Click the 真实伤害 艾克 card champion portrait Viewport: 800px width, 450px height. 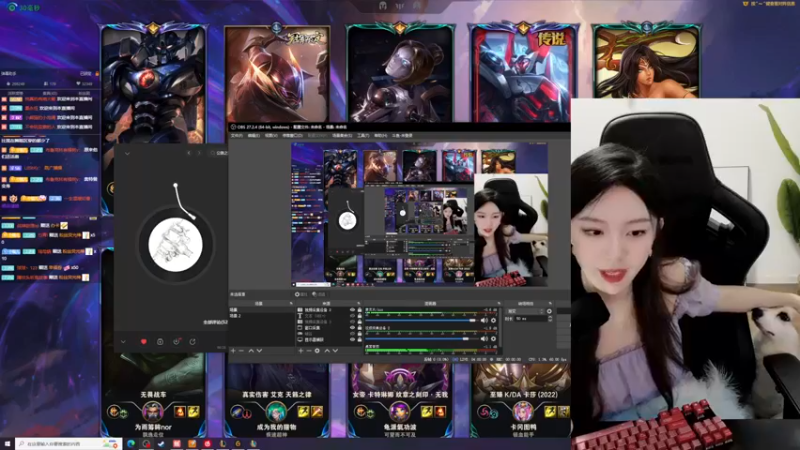pos(276,411)
